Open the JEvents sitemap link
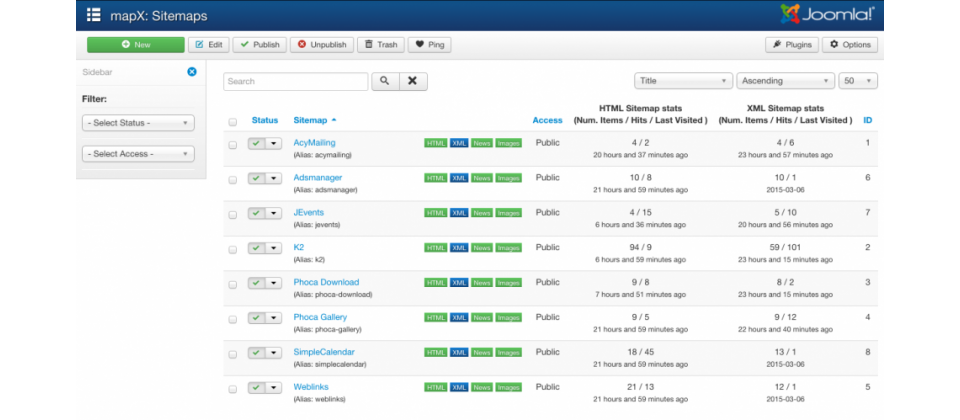The image size is (960, 420). 309,212
